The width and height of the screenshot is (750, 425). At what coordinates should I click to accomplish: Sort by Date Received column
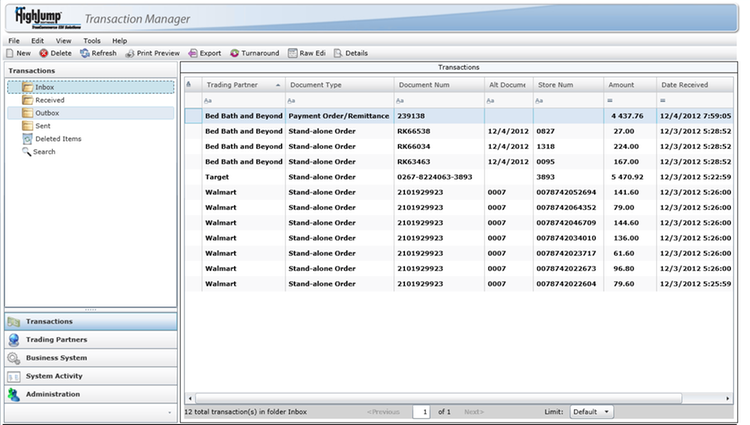[x=695, y=85]
